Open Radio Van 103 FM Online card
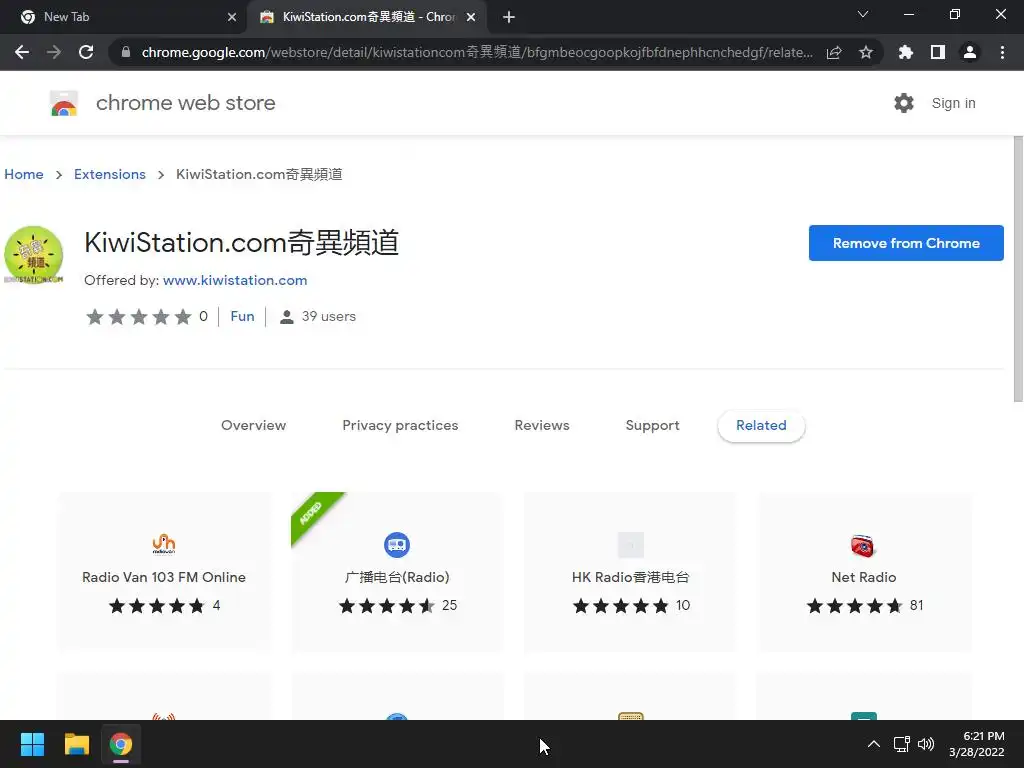 [164, 572]
